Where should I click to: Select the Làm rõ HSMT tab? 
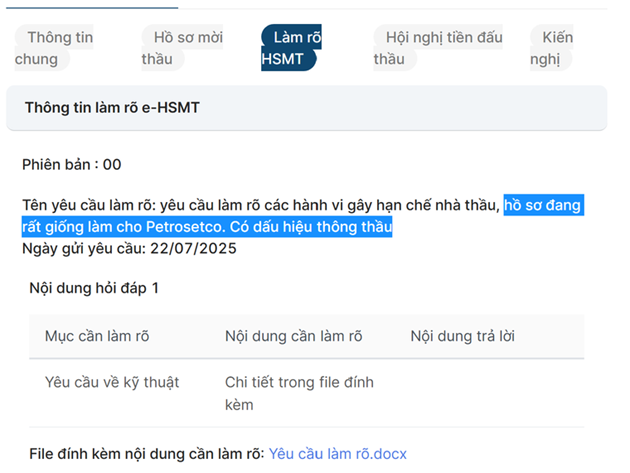point(291,48)
